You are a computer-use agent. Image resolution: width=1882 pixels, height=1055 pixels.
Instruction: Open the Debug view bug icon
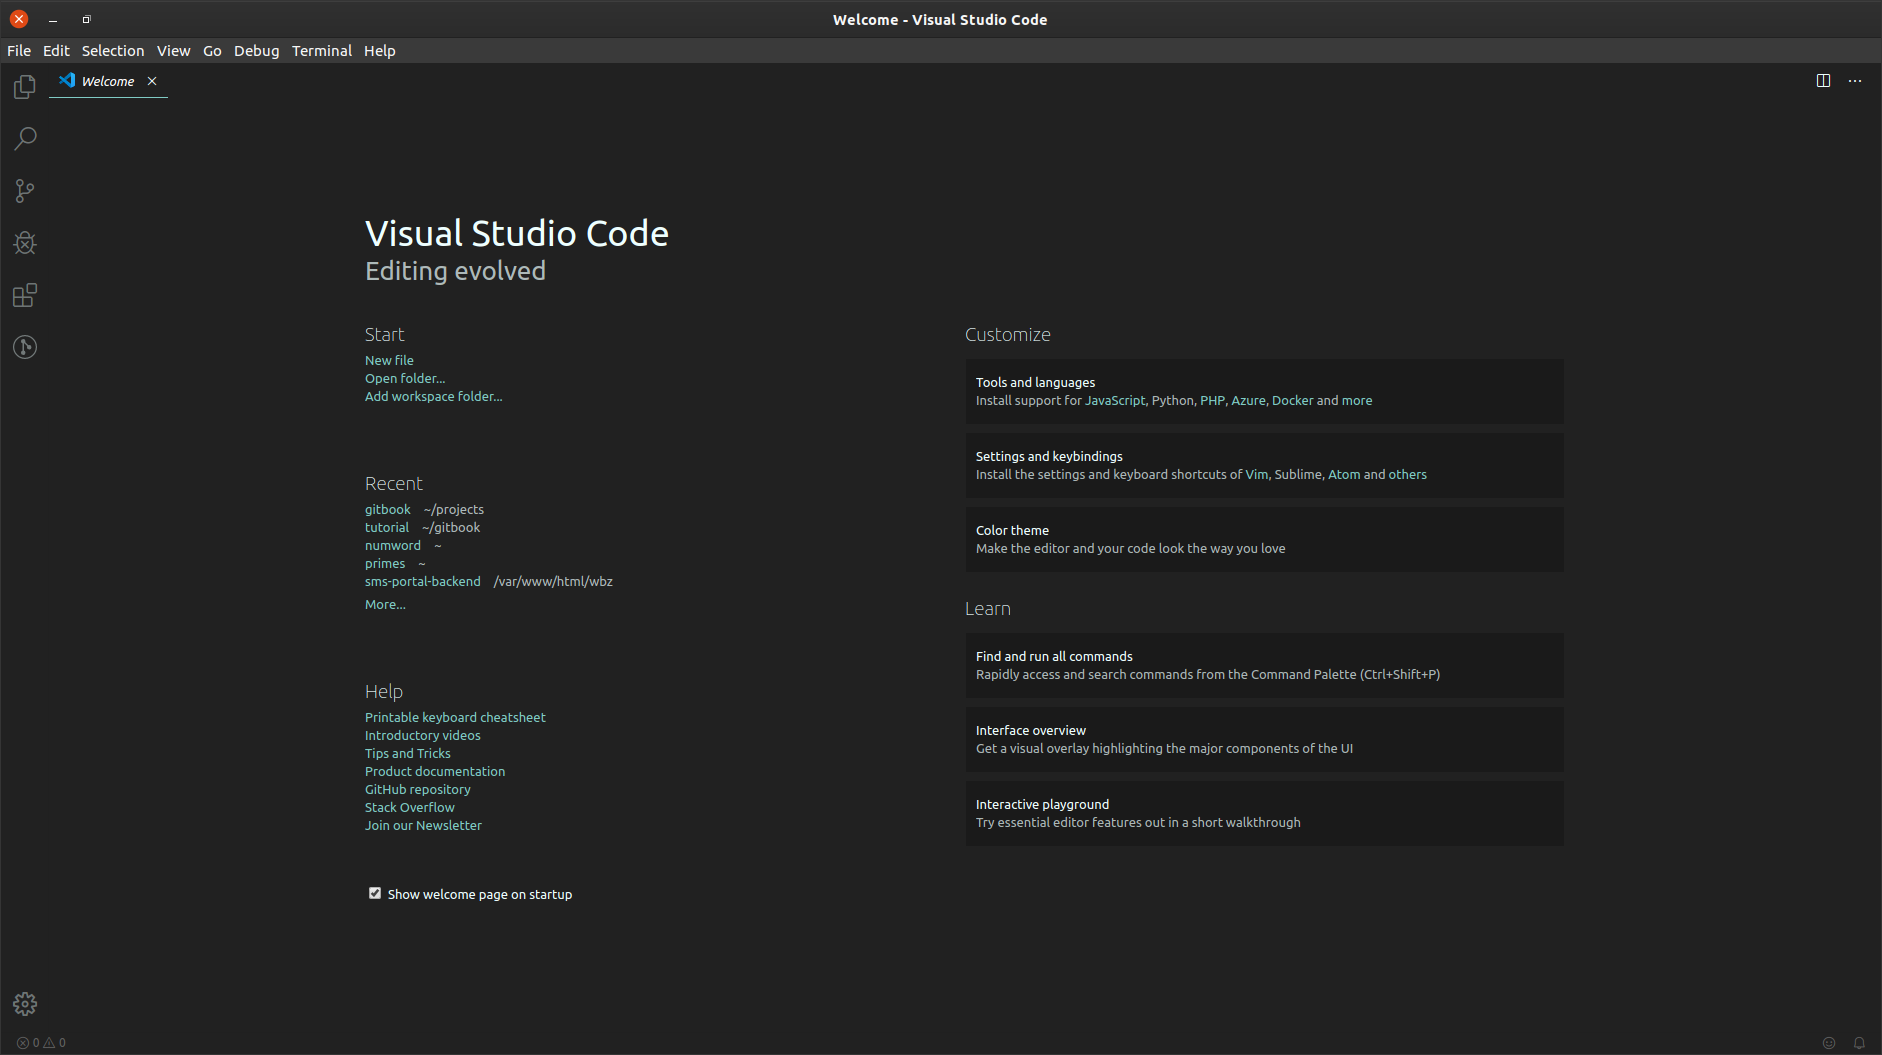[25, 243]
